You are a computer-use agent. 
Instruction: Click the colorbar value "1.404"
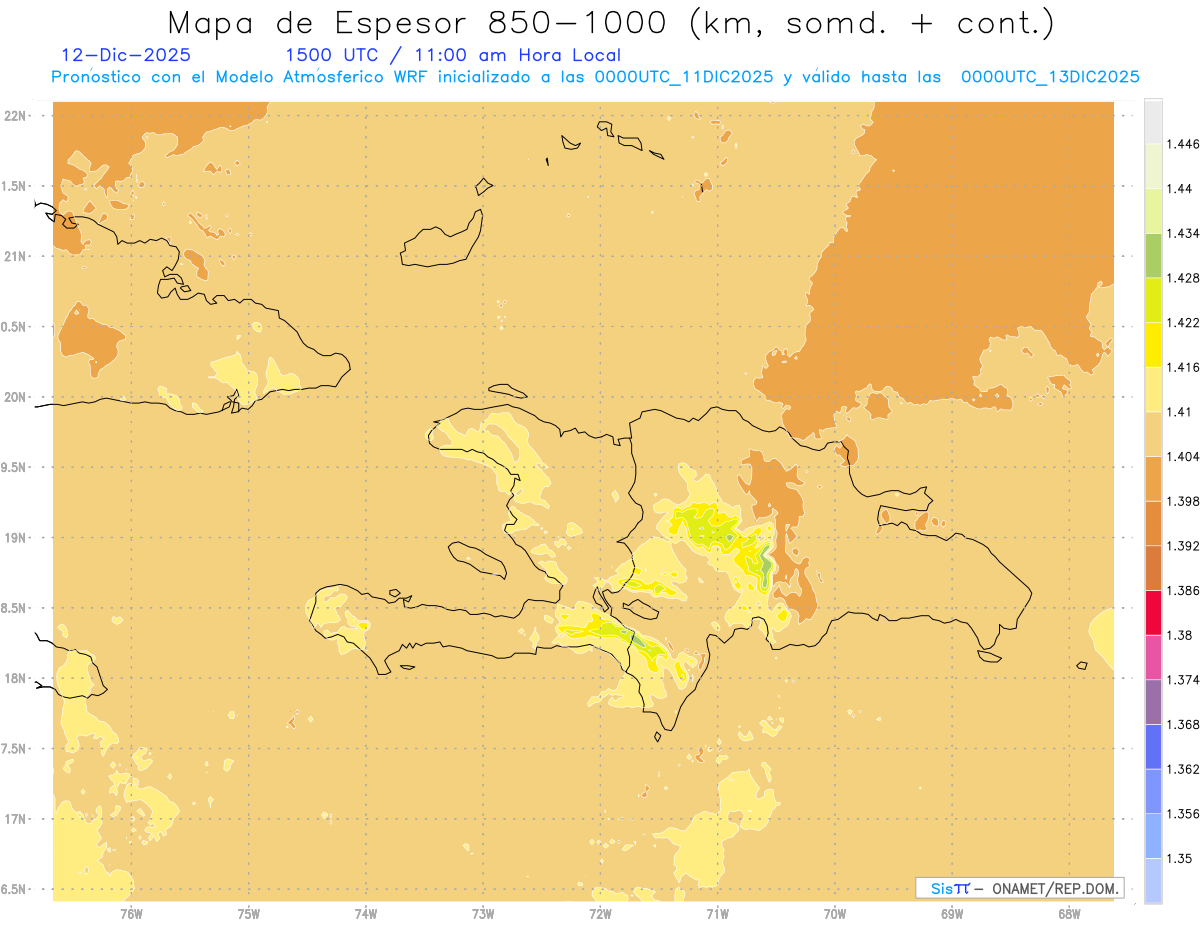pos(1182,456)
